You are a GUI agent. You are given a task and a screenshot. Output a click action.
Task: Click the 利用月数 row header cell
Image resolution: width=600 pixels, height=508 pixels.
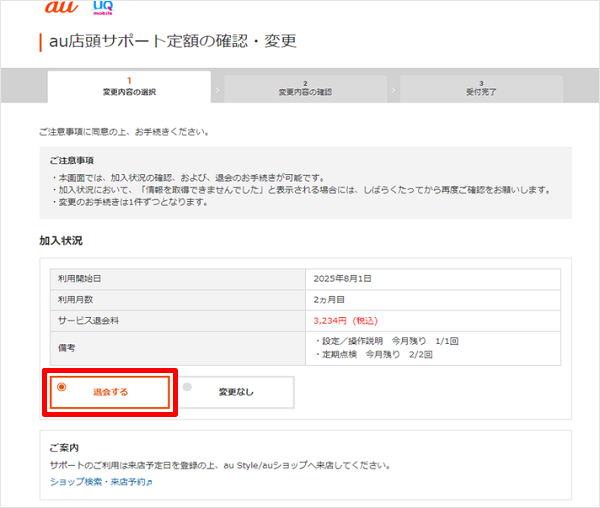(177, 298)
